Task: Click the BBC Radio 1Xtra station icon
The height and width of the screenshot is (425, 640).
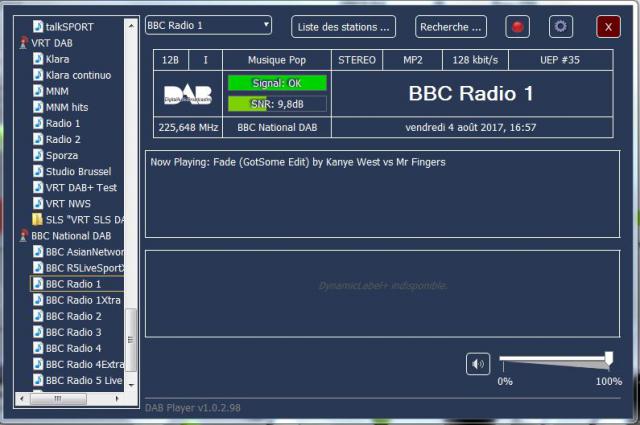Action: coord(38,300)
